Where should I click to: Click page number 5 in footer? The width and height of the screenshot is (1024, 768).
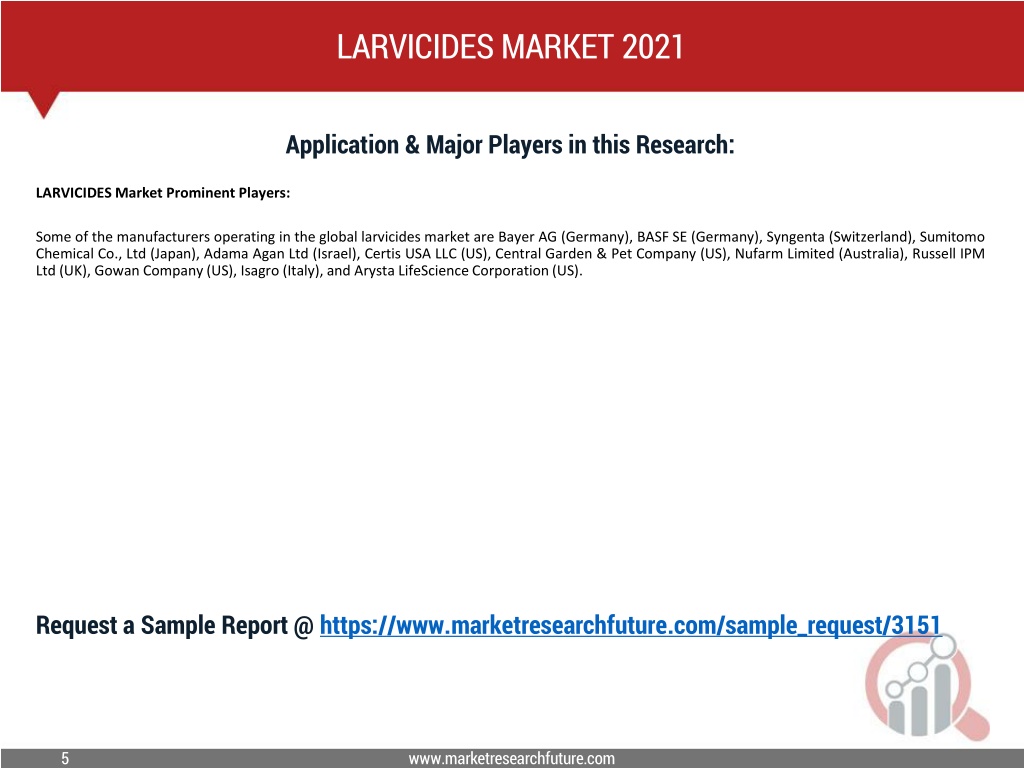(x=65, y=758)
